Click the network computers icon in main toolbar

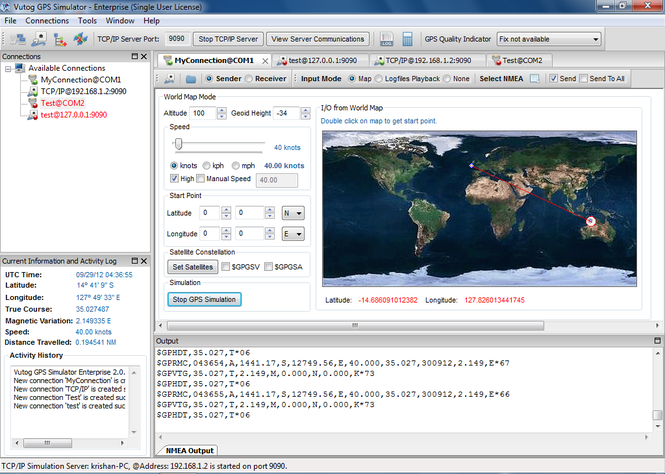click(18, 39)
